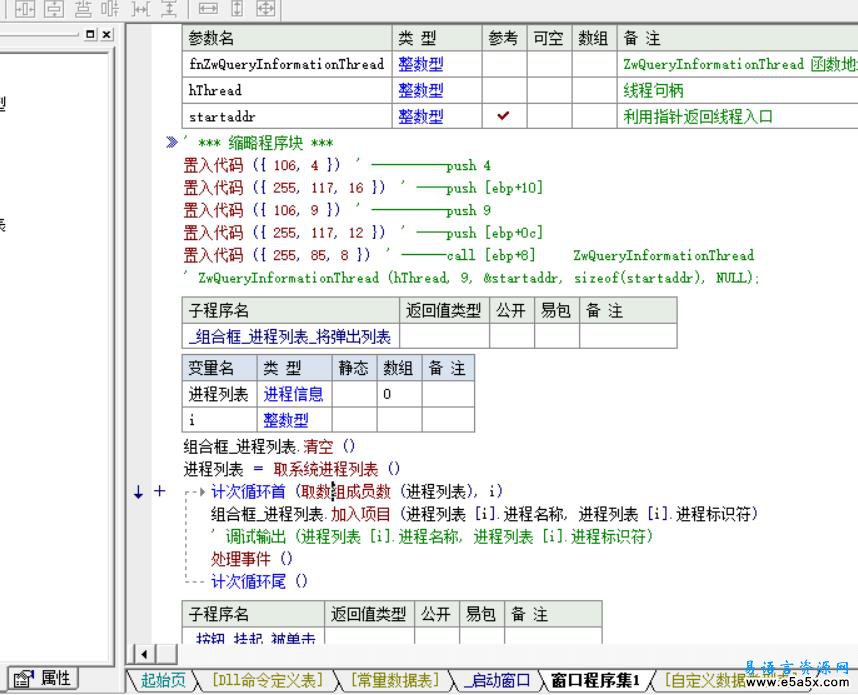Open 返回值类型 cell of _组合框_进程列表_将弹出列表
Screen dimensions: 858x695
click(444, 336)
